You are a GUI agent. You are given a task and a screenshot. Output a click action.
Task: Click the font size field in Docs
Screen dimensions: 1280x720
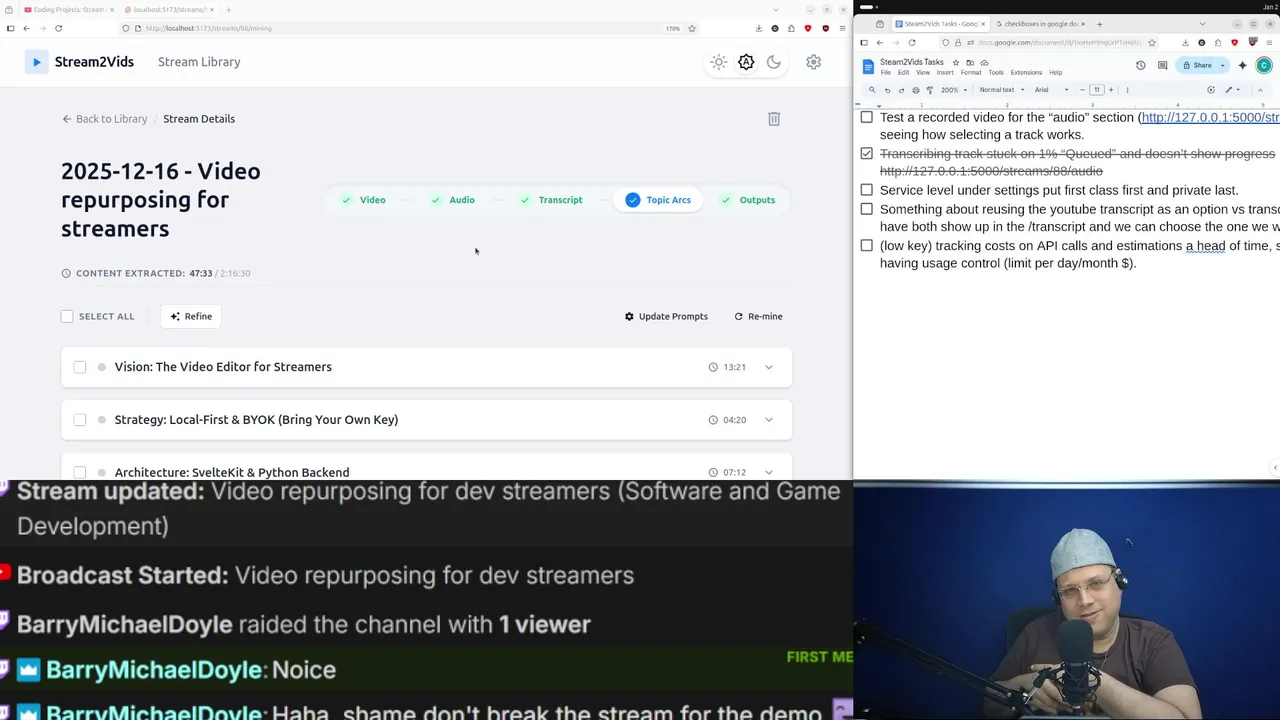1096,90
